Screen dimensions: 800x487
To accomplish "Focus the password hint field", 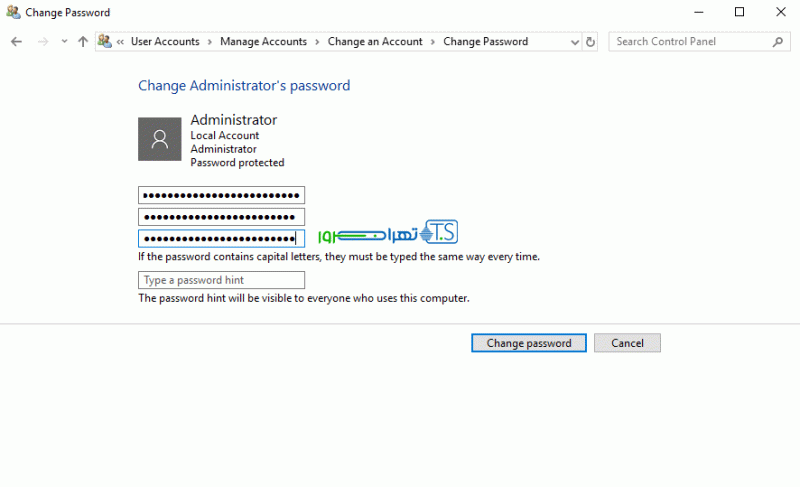I will click(221, 280).
